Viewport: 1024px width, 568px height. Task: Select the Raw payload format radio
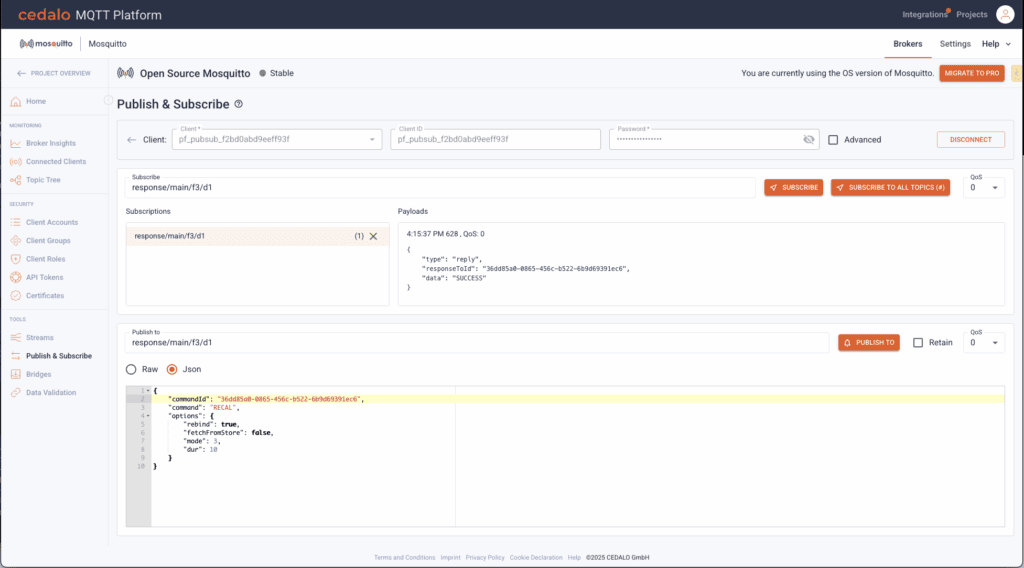coord(132,369)
